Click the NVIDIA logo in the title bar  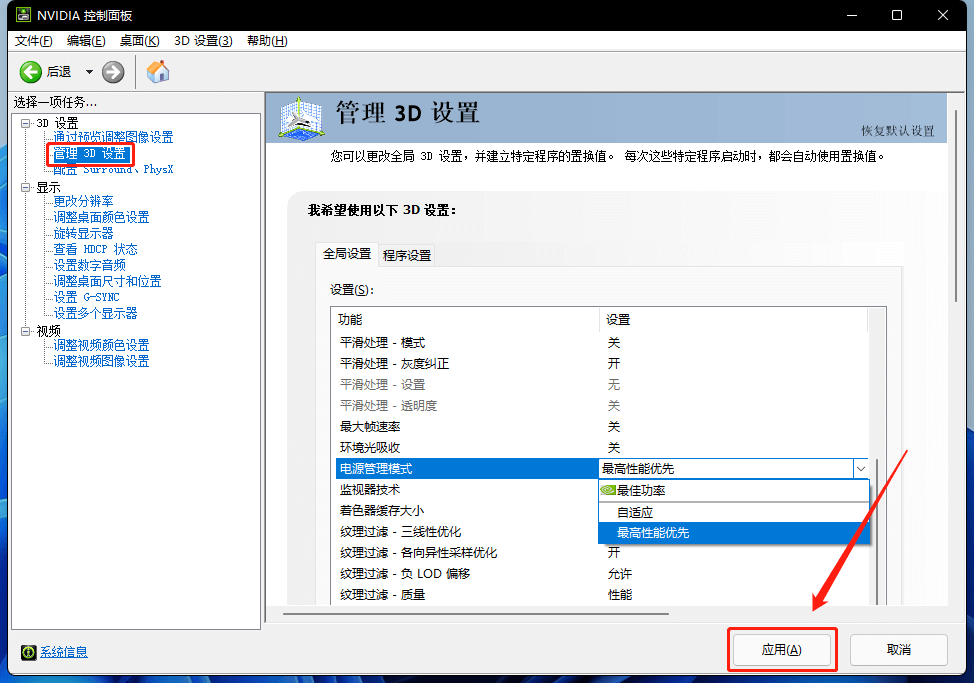(x=22, y=15)
